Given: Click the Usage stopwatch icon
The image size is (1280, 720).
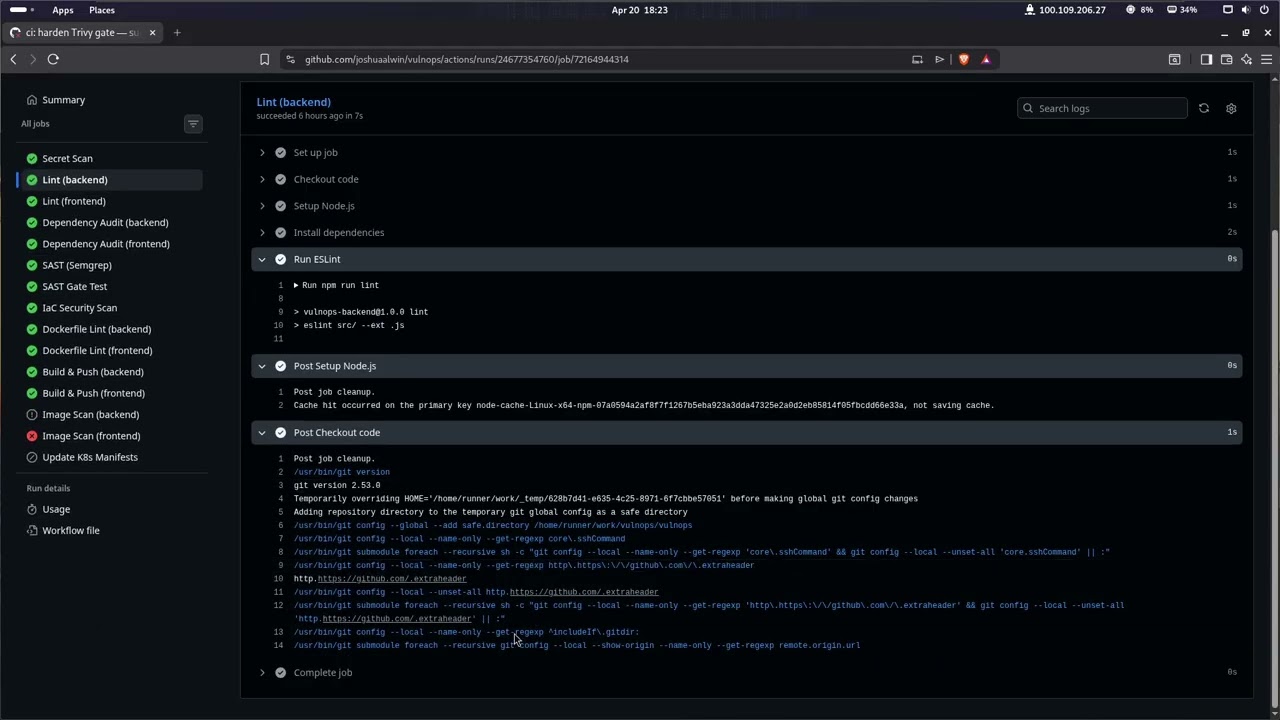Looking at the screenshot, I should (x=32, y=509).
